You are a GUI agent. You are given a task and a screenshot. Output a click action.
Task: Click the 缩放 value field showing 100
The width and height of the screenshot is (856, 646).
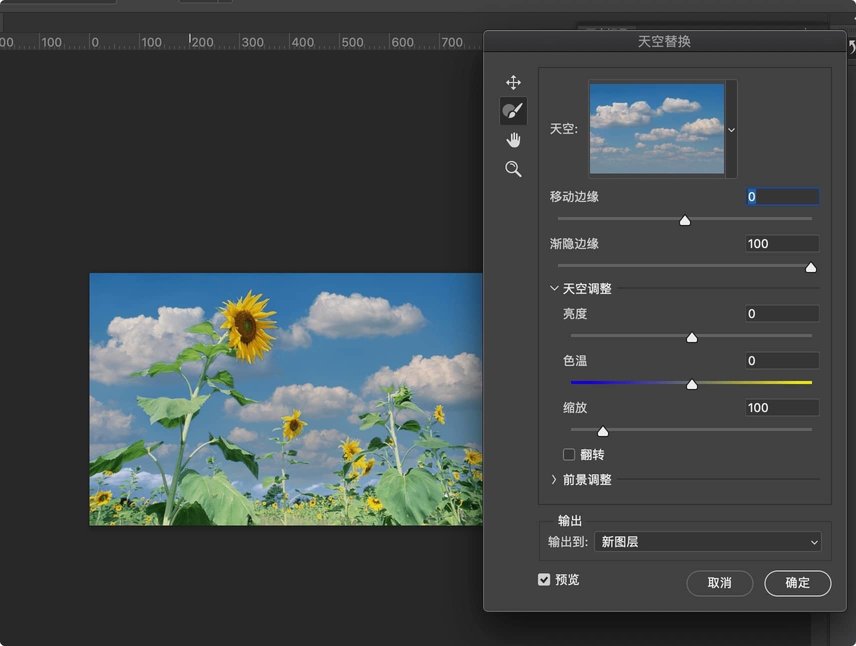[781, 407]
